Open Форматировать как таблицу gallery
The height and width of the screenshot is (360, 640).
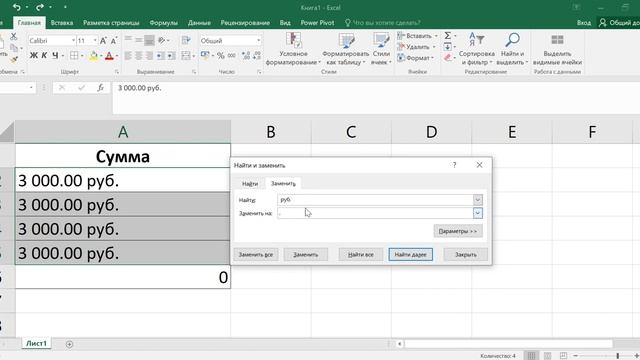345,49
